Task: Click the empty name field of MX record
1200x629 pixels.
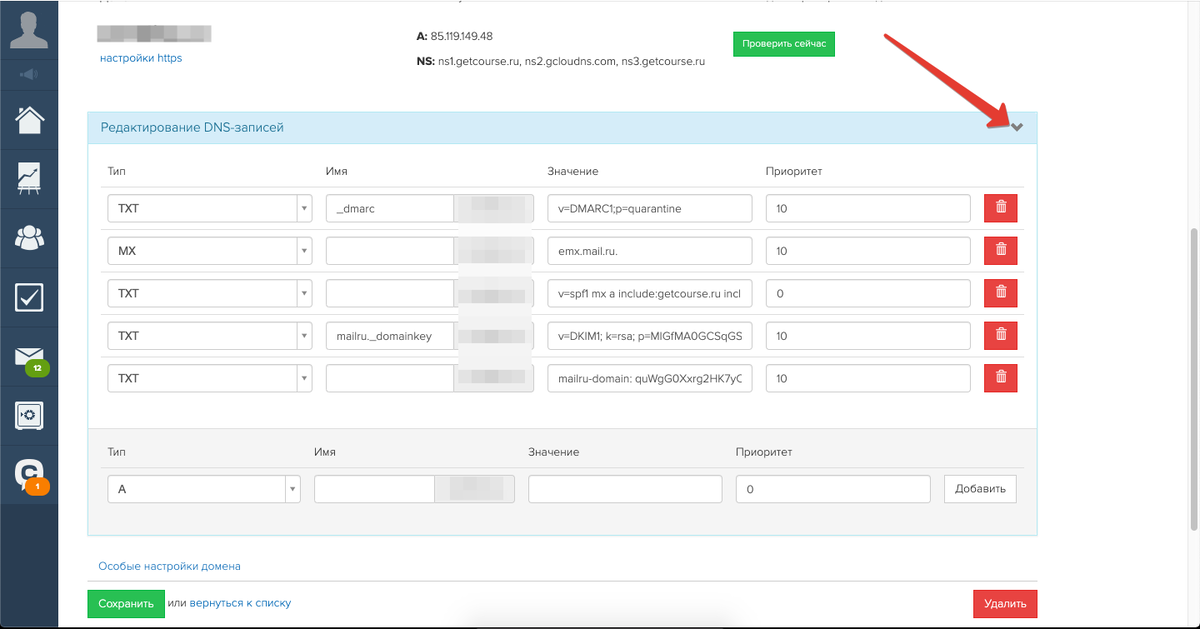Action: pos(390,251)
